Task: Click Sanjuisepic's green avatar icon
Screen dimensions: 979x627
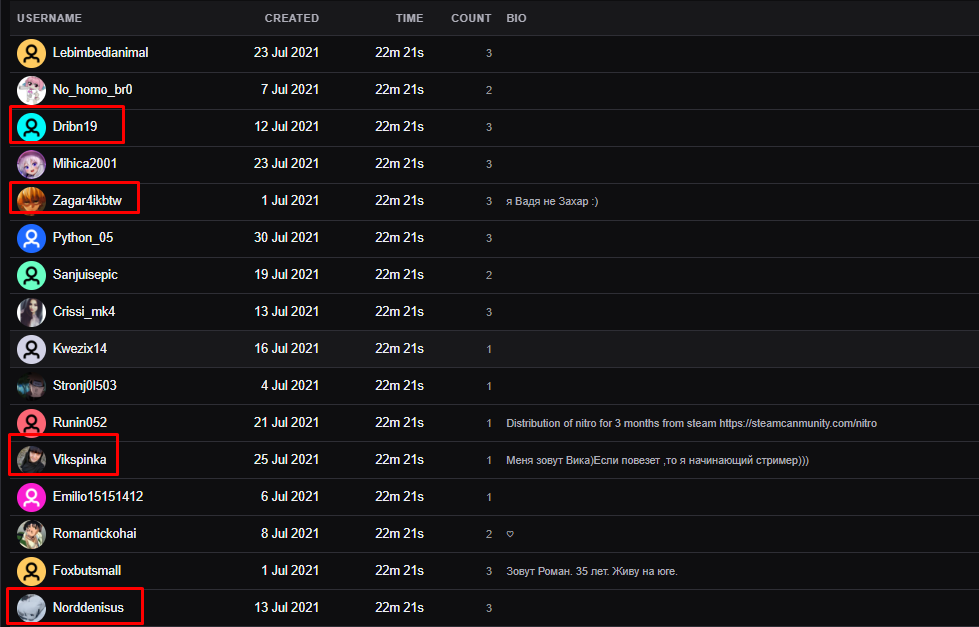Action: point(32,275)
